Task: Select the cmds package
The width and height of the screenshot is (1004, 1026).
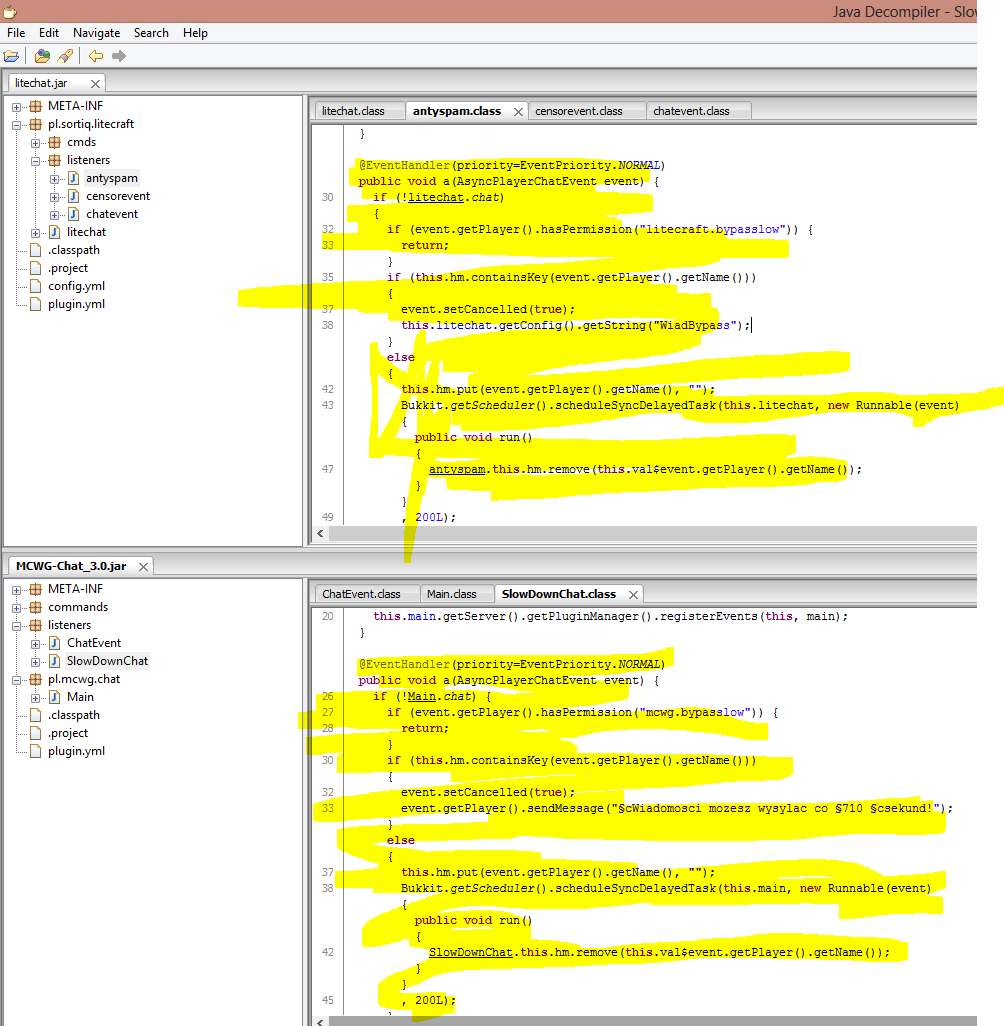Action: [x=81, y=142]
